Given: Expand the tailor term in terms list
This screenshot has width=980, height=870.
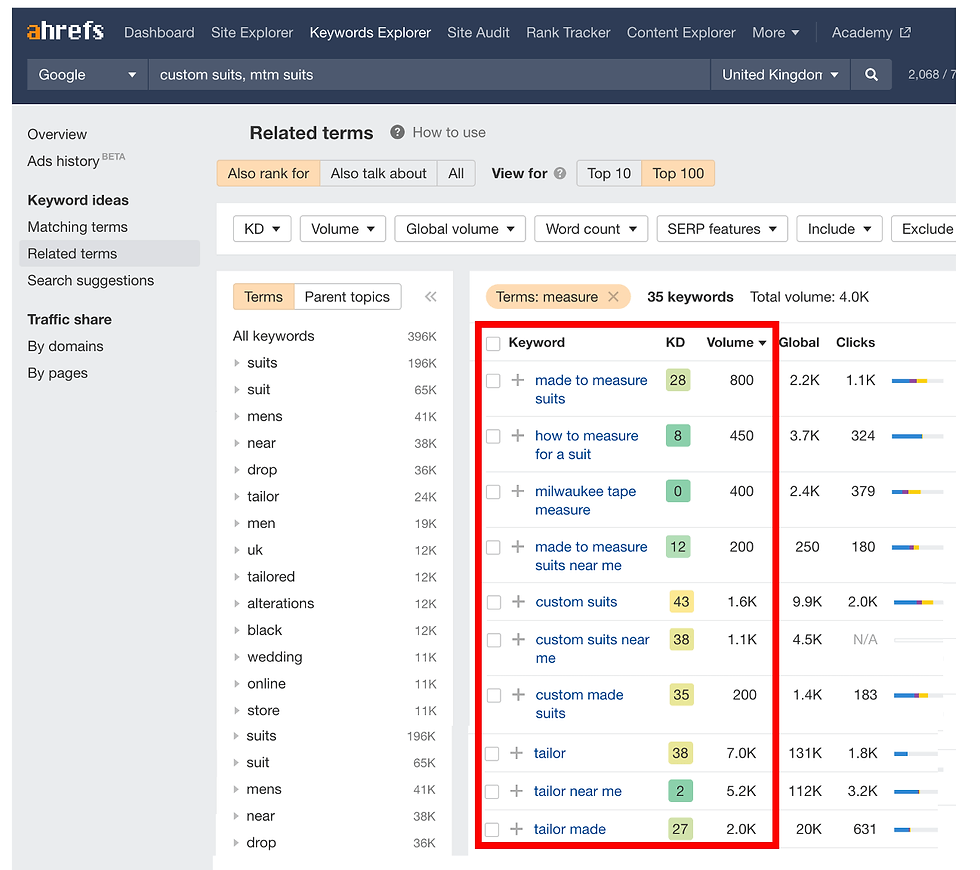Looking at the screenshot, I should click(237, 497).
